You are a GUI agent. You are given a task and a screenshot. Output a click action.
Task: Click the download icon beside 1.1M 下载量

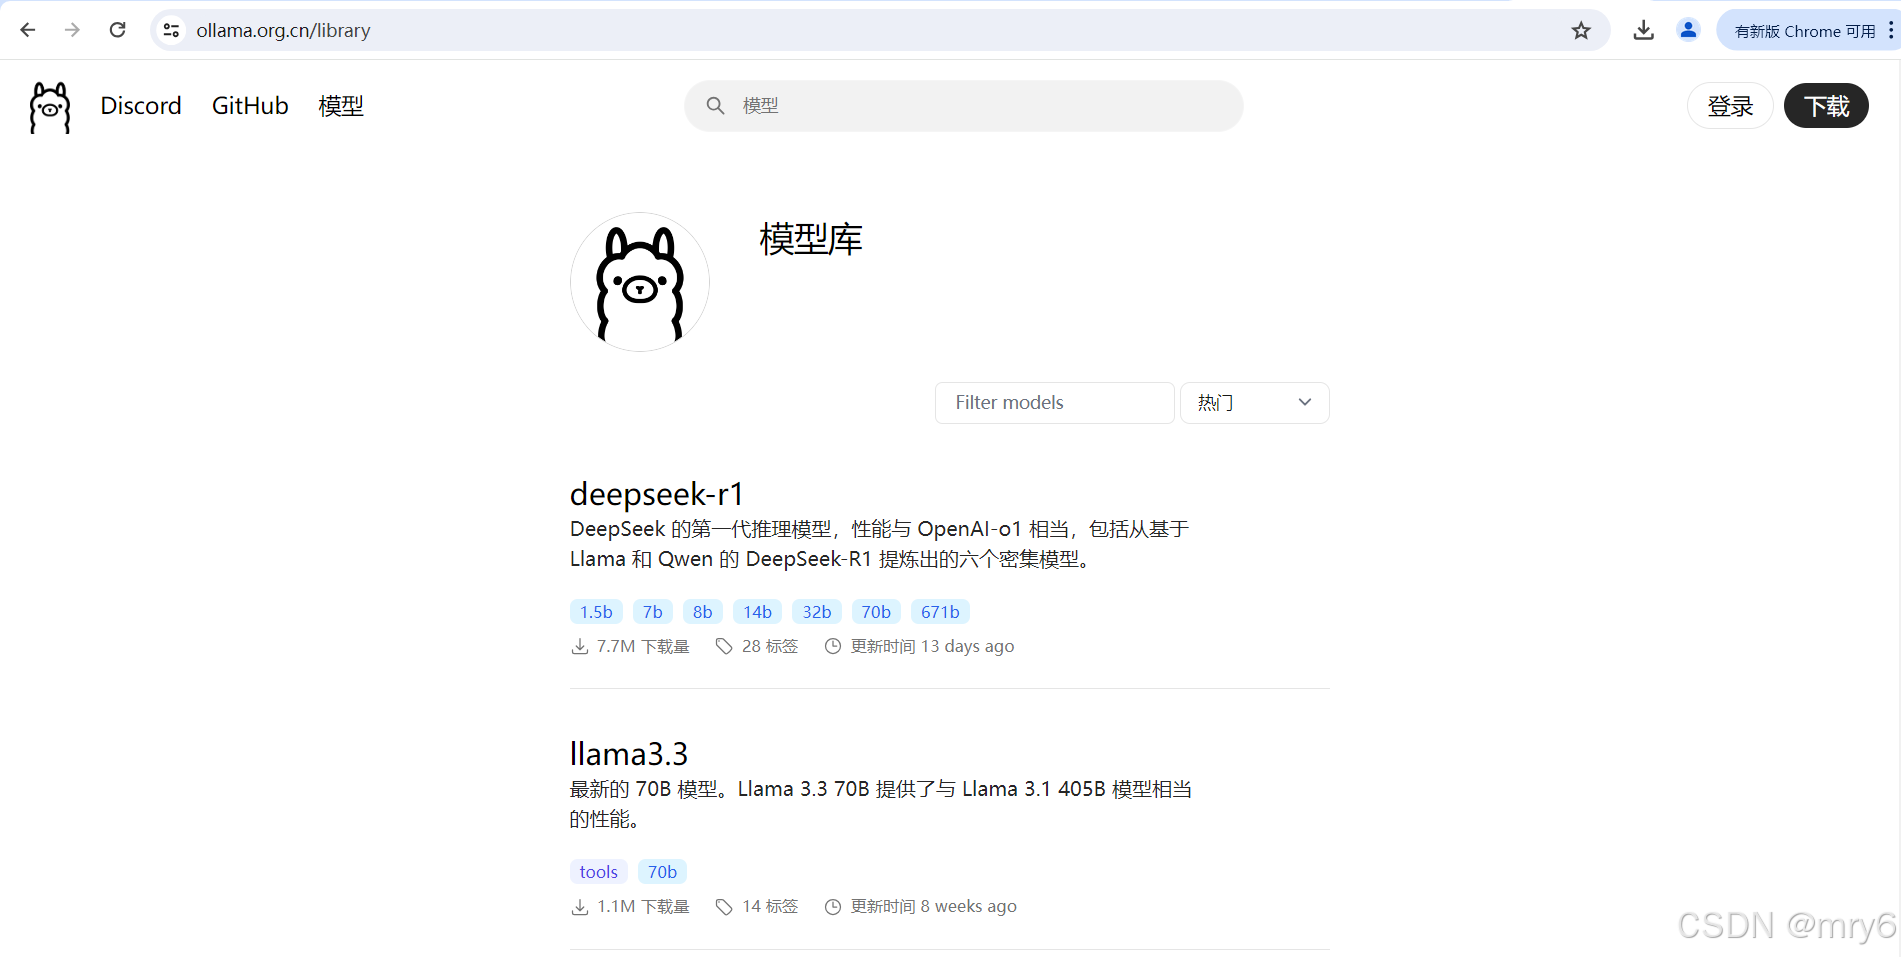pos(579,907)
